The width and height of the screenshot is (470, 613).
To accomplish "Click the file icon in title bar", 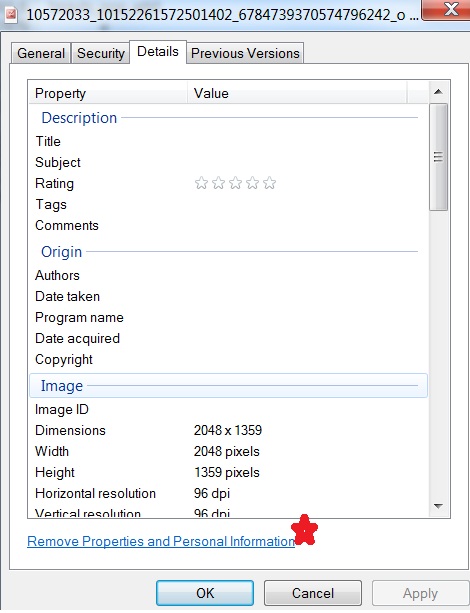I will point(11,14).
